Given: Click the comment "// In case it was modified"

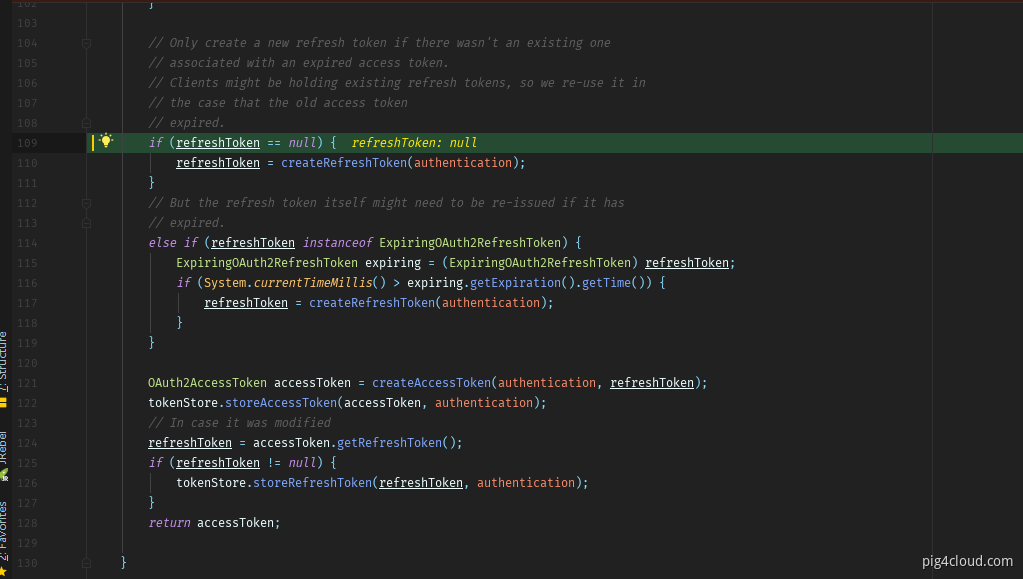Looking at the screenshot, I should tap(239, 423).
